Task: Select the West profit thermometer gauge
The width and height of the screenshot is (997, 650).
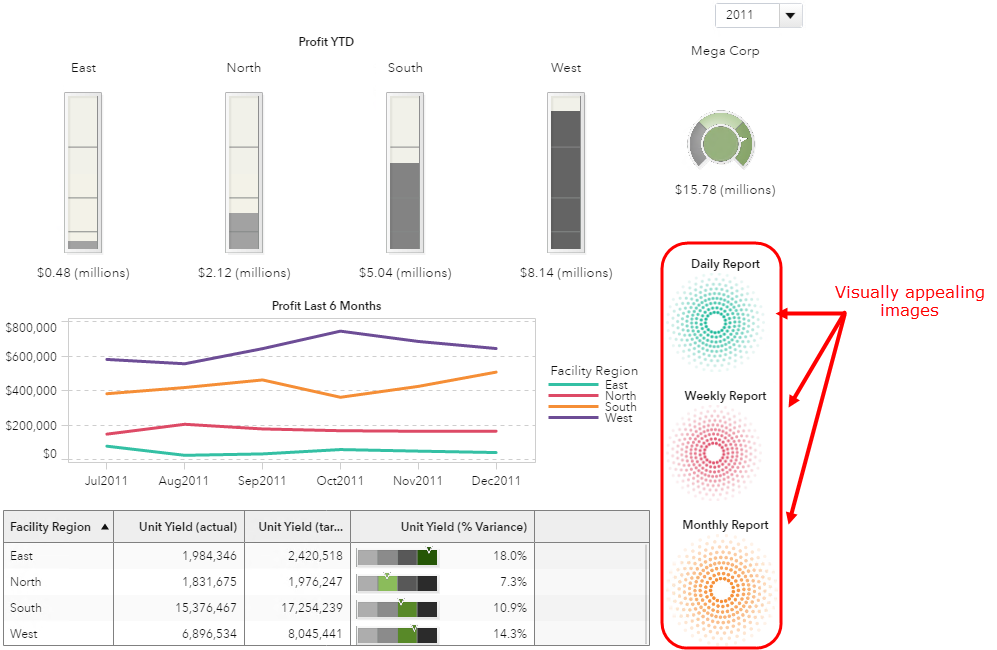Action: [566, 172]
